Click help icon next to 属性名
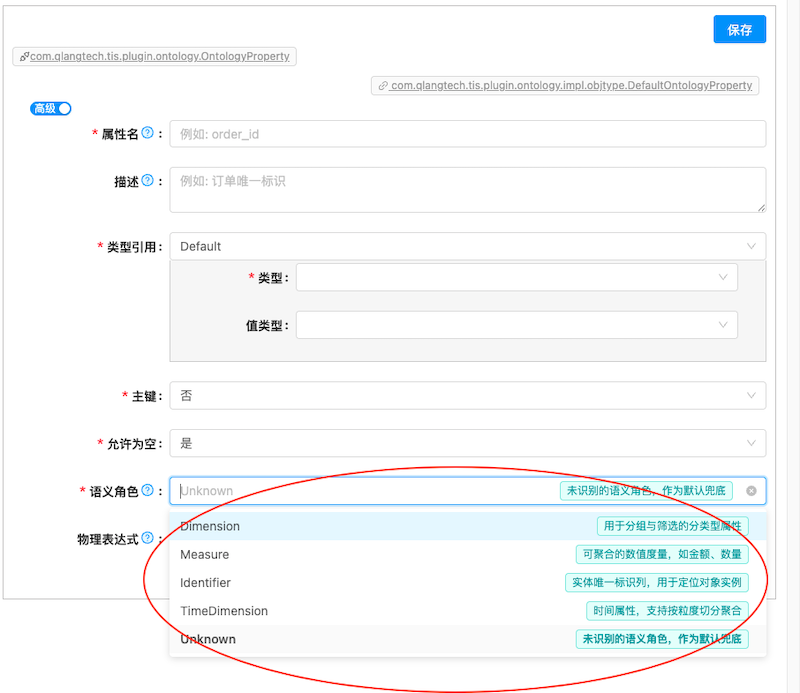 147,133
